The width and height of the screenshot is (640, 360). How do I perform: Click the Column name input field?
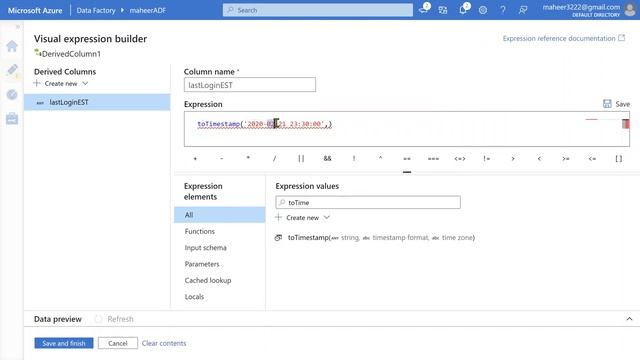[x=250, y=85]
